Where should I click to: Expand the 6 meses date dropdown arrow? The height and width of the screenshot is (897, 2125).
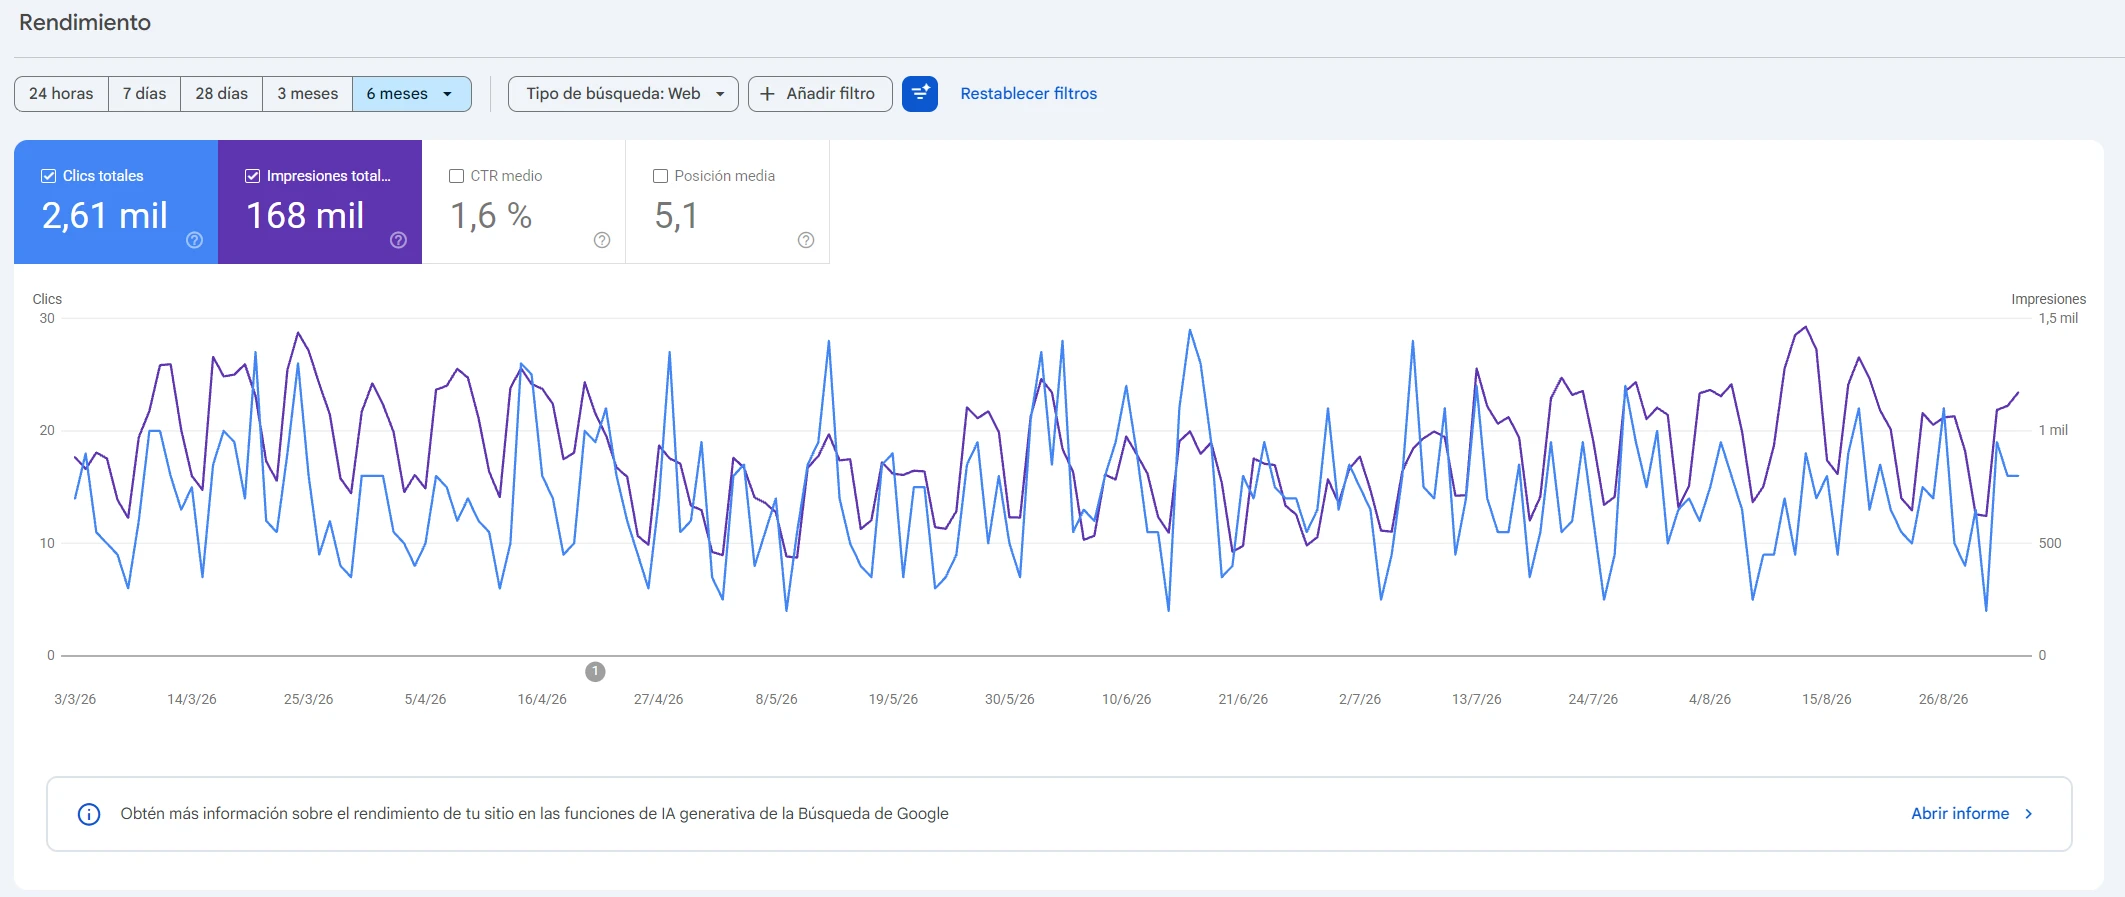click(x=447, y=94)
